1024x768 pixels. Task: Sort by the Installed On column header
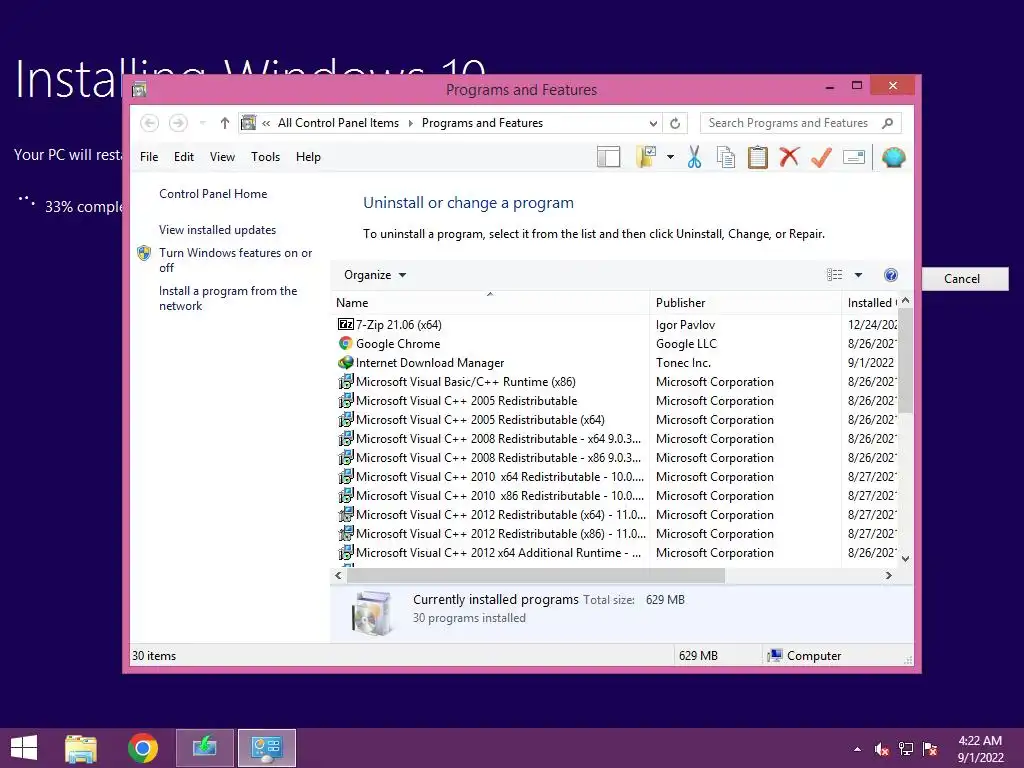871,302
